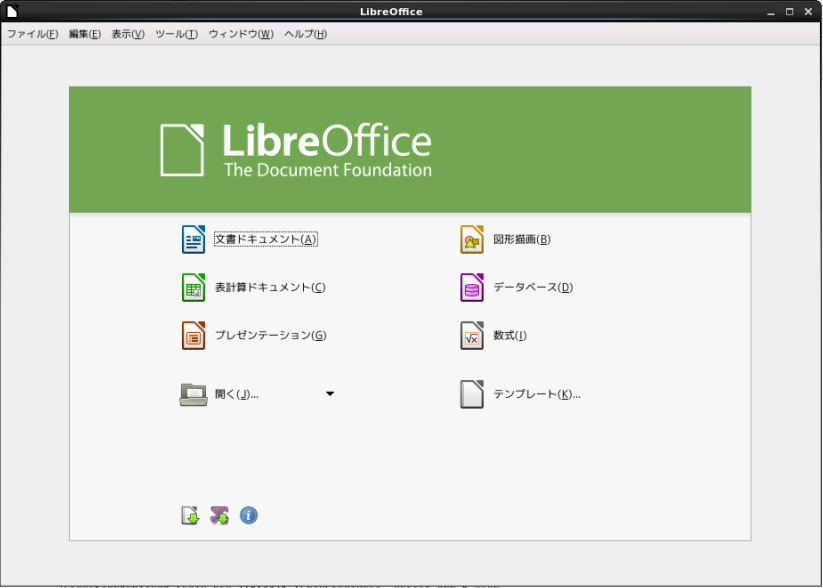Image resolution: width=823 pixels, height=588 pixels.
Task: Maximize the LibreOffice window
Action: pyautogui.click(x=789, y=12)
